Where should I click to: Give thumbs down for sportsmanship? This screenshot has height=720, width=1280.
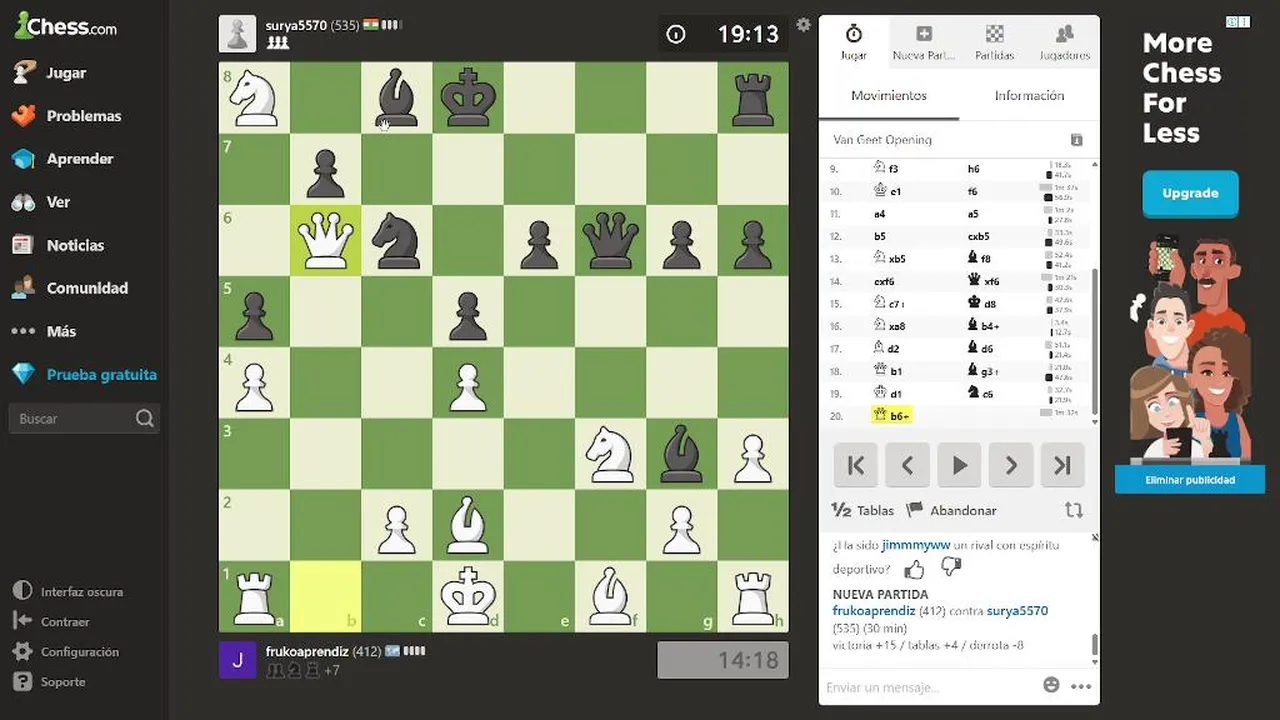pos(951,568)
